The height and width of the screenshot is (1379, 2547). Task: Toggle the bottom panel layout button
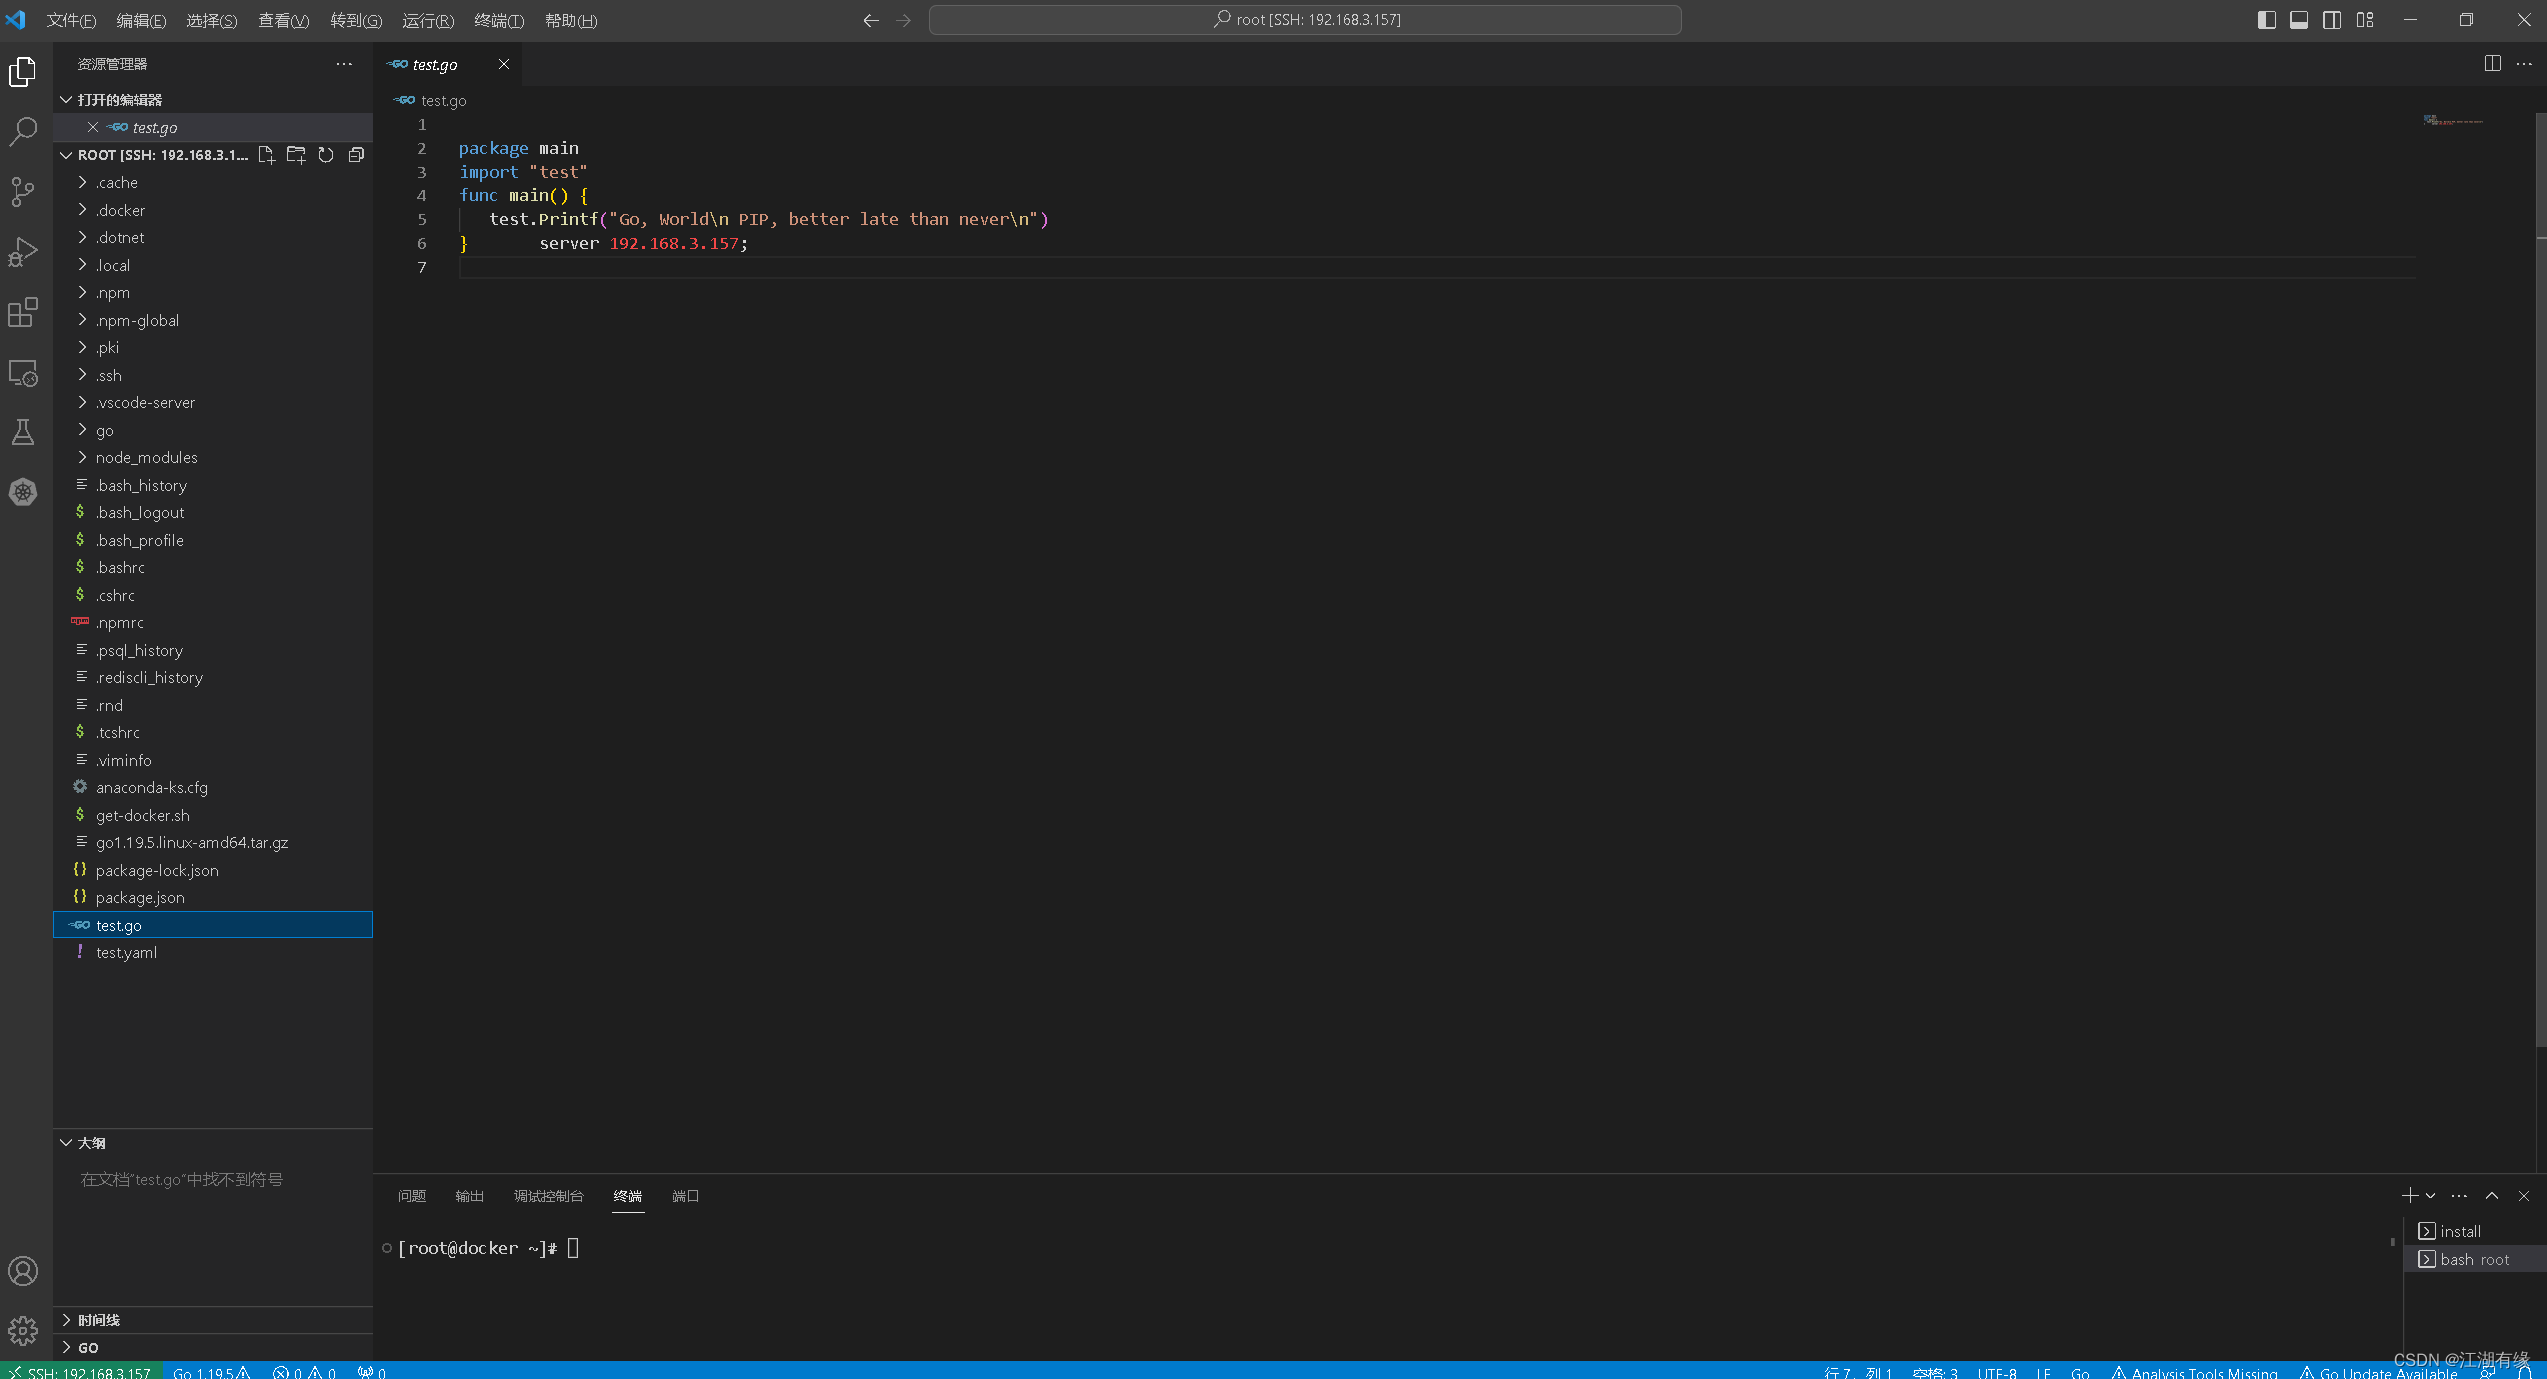click(2299, 20)
